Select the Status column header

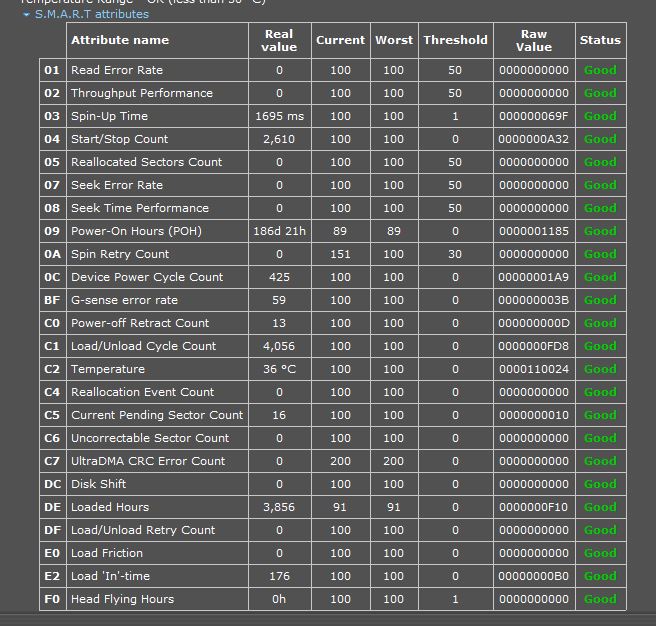tap(600, 40)
